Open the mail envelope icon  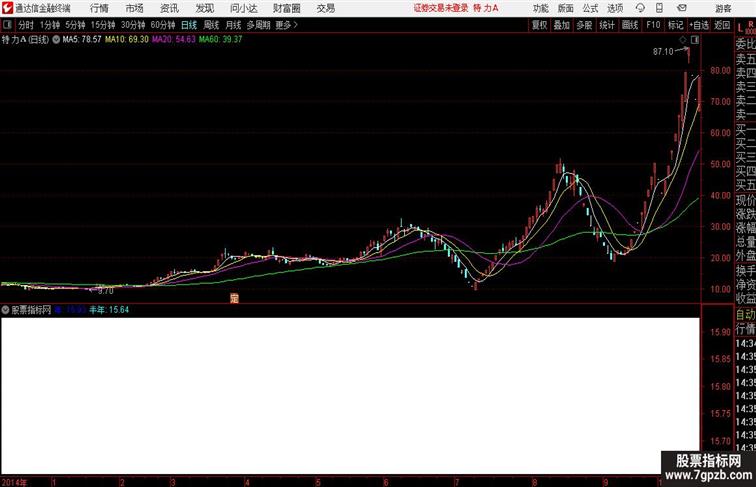(x=682, y=8)
